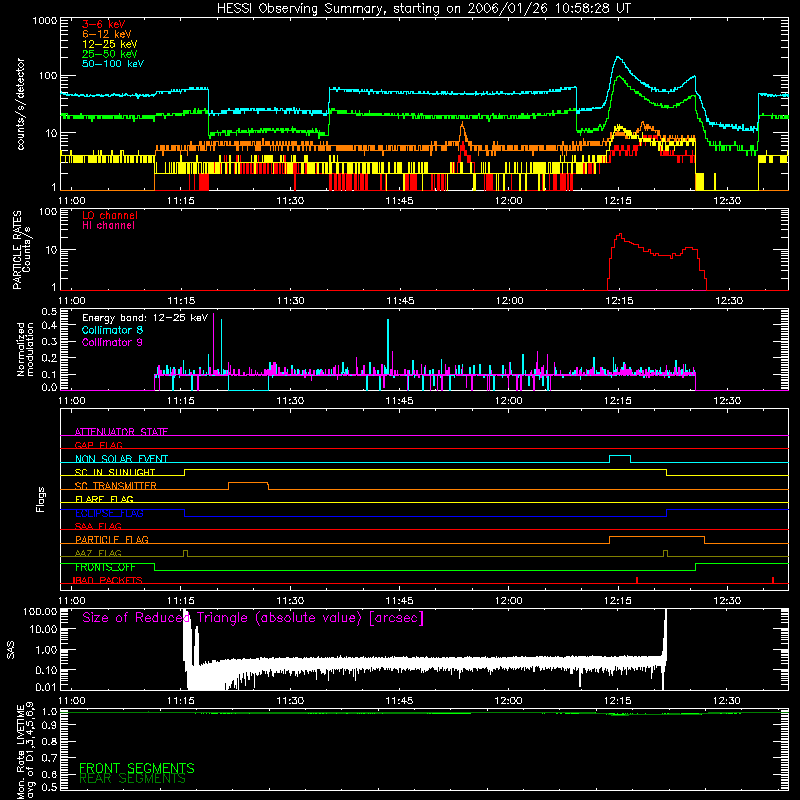Screen dimensions: 800x800
Task: Click the SC_TRANSMITTER flag label
Action: 115,485
